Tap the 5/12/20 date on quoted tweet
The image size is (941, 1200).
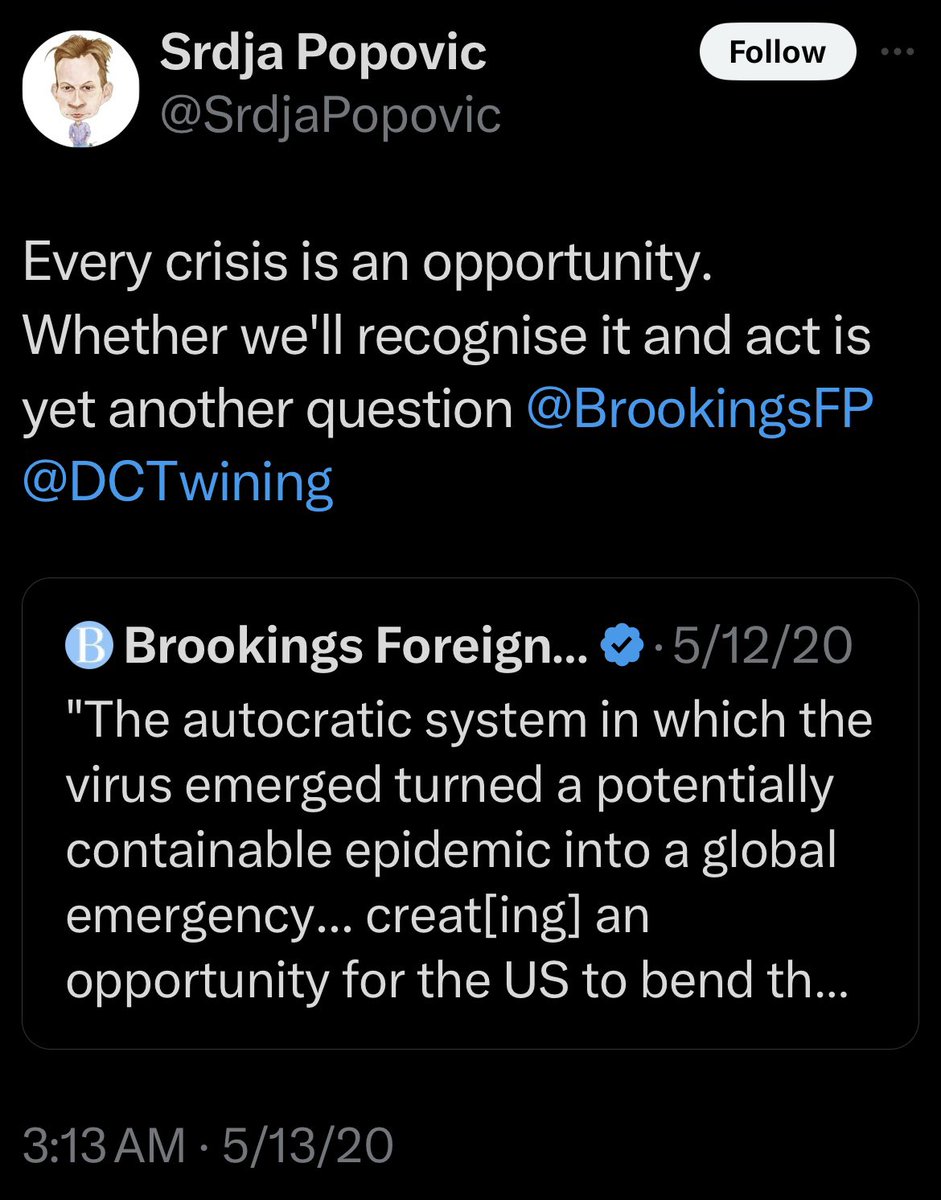[x=762, y=648]
